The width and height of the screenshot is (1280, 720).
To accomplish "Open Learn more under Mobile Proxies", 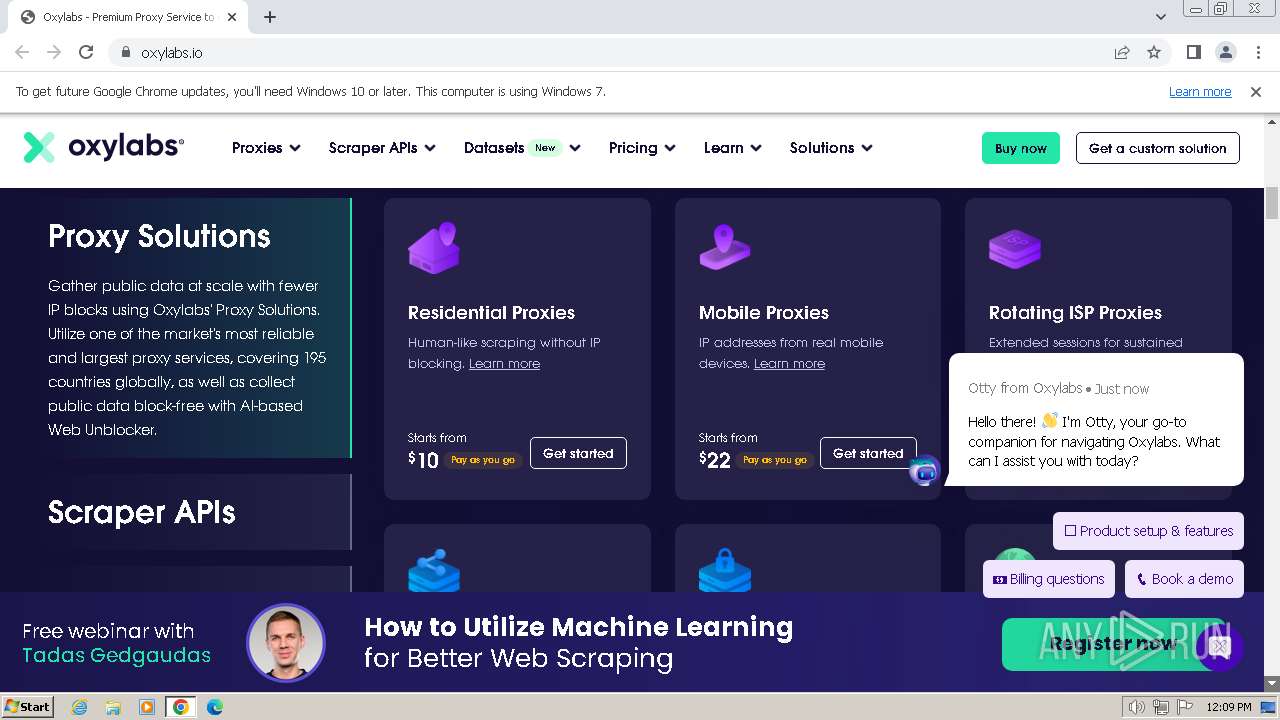I will [x=789, y=364].
